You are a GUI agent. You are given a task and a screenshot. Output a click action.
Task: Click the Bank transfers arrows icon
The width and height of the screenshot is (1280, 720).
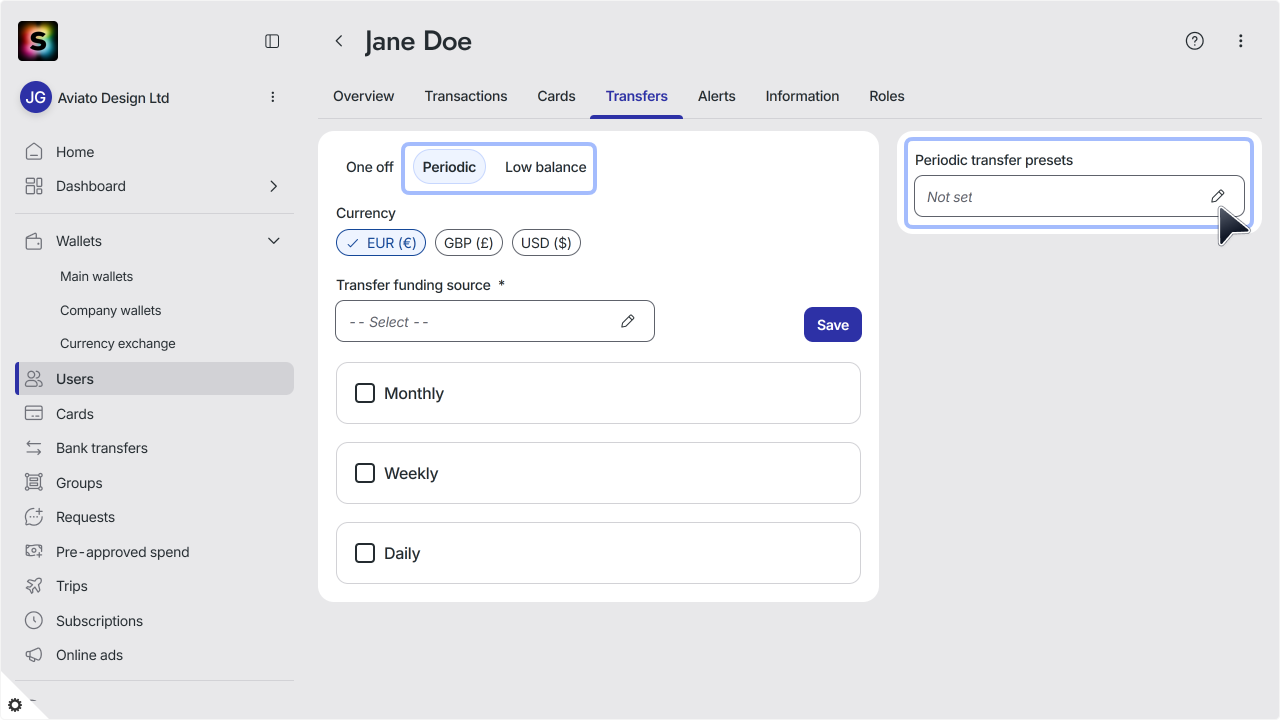pyautogui.click(x=34, y=448)
